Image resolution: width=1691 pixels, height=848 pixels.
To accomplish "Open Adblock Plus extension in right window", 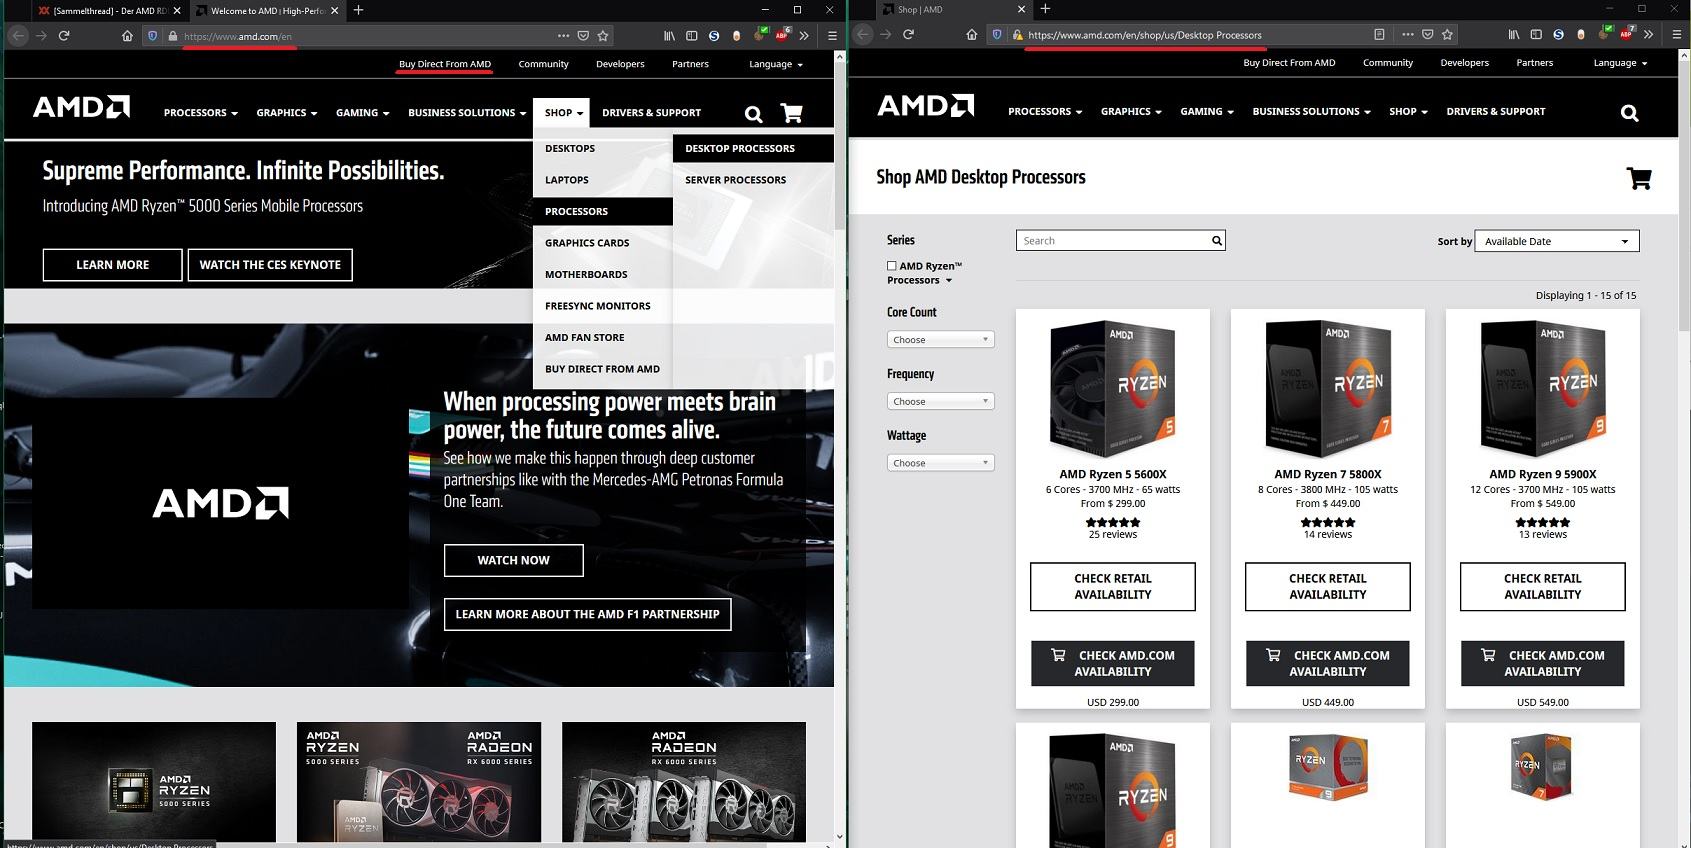I will [x=1626, y=34].
